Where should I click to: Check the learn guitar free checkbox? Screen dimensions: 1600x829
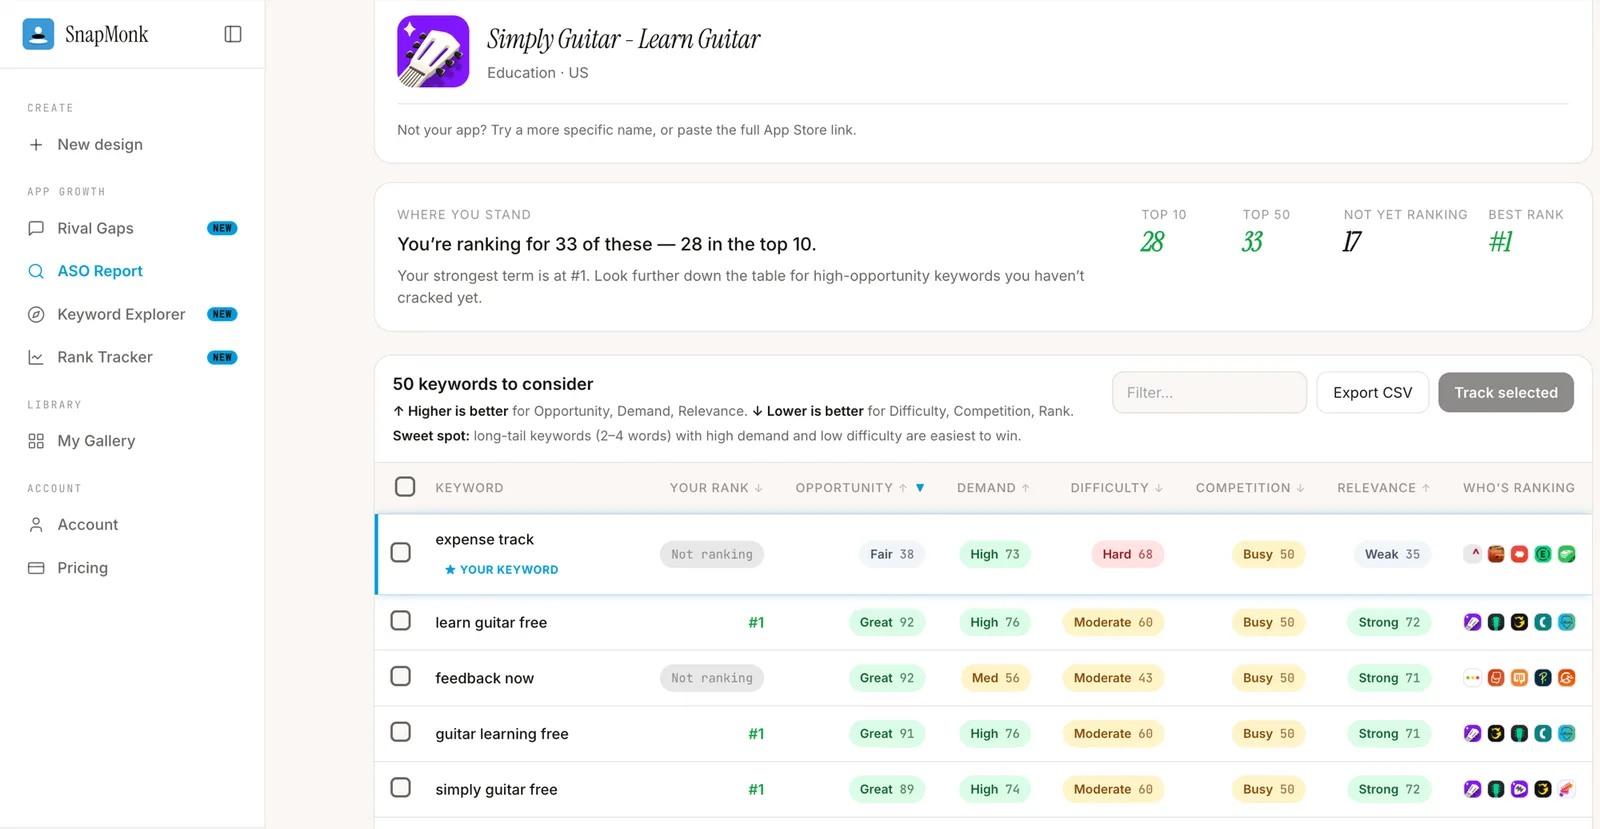click(x=401, y=621)
